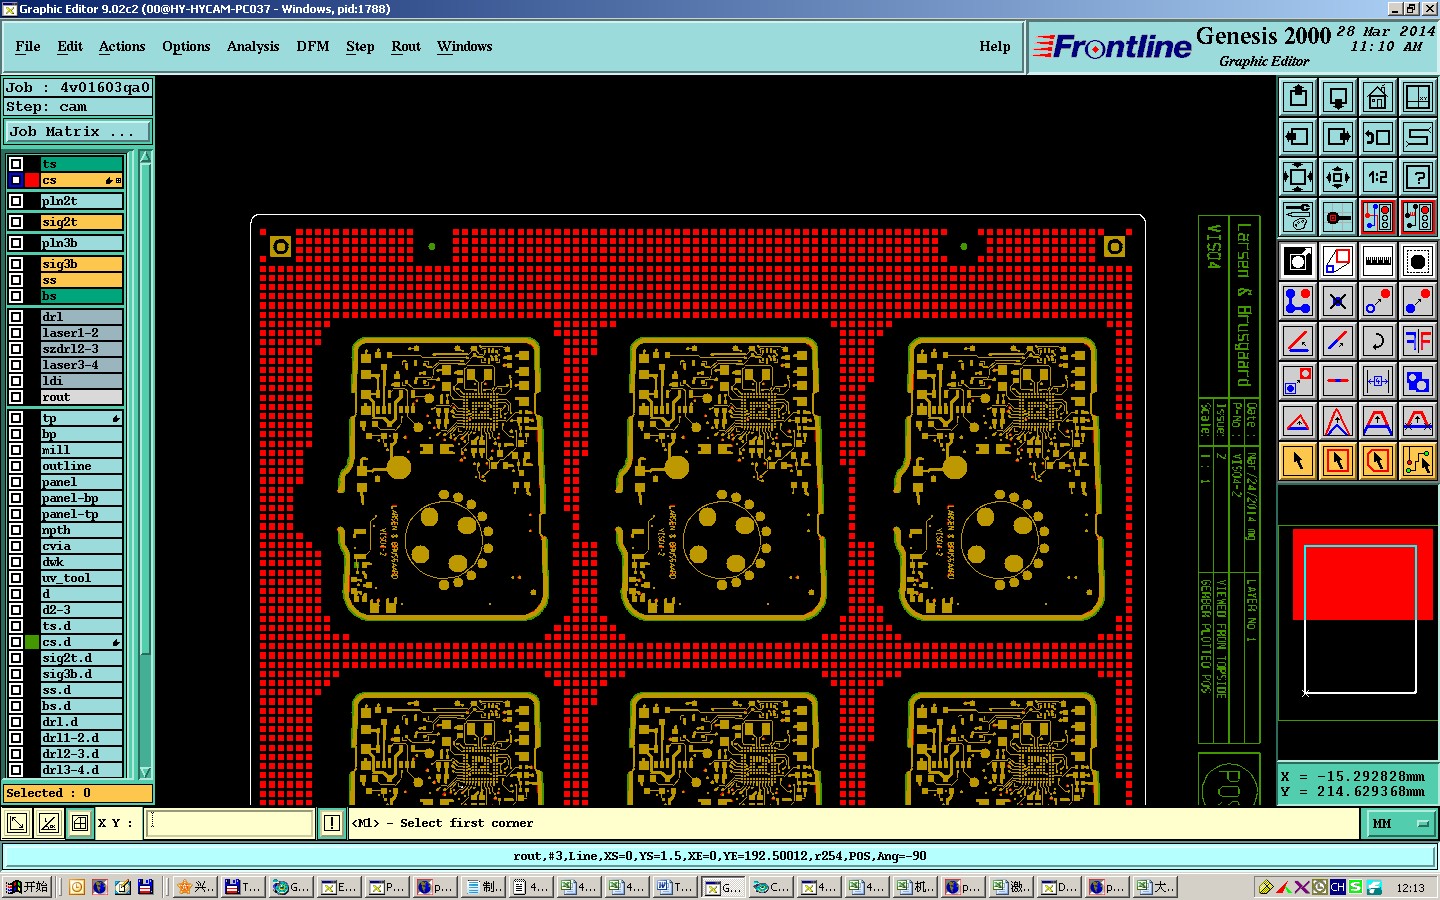Open the DFM menu
Image resolution: width=1440 pixels, height=900 pixels.
coord(313,46)
